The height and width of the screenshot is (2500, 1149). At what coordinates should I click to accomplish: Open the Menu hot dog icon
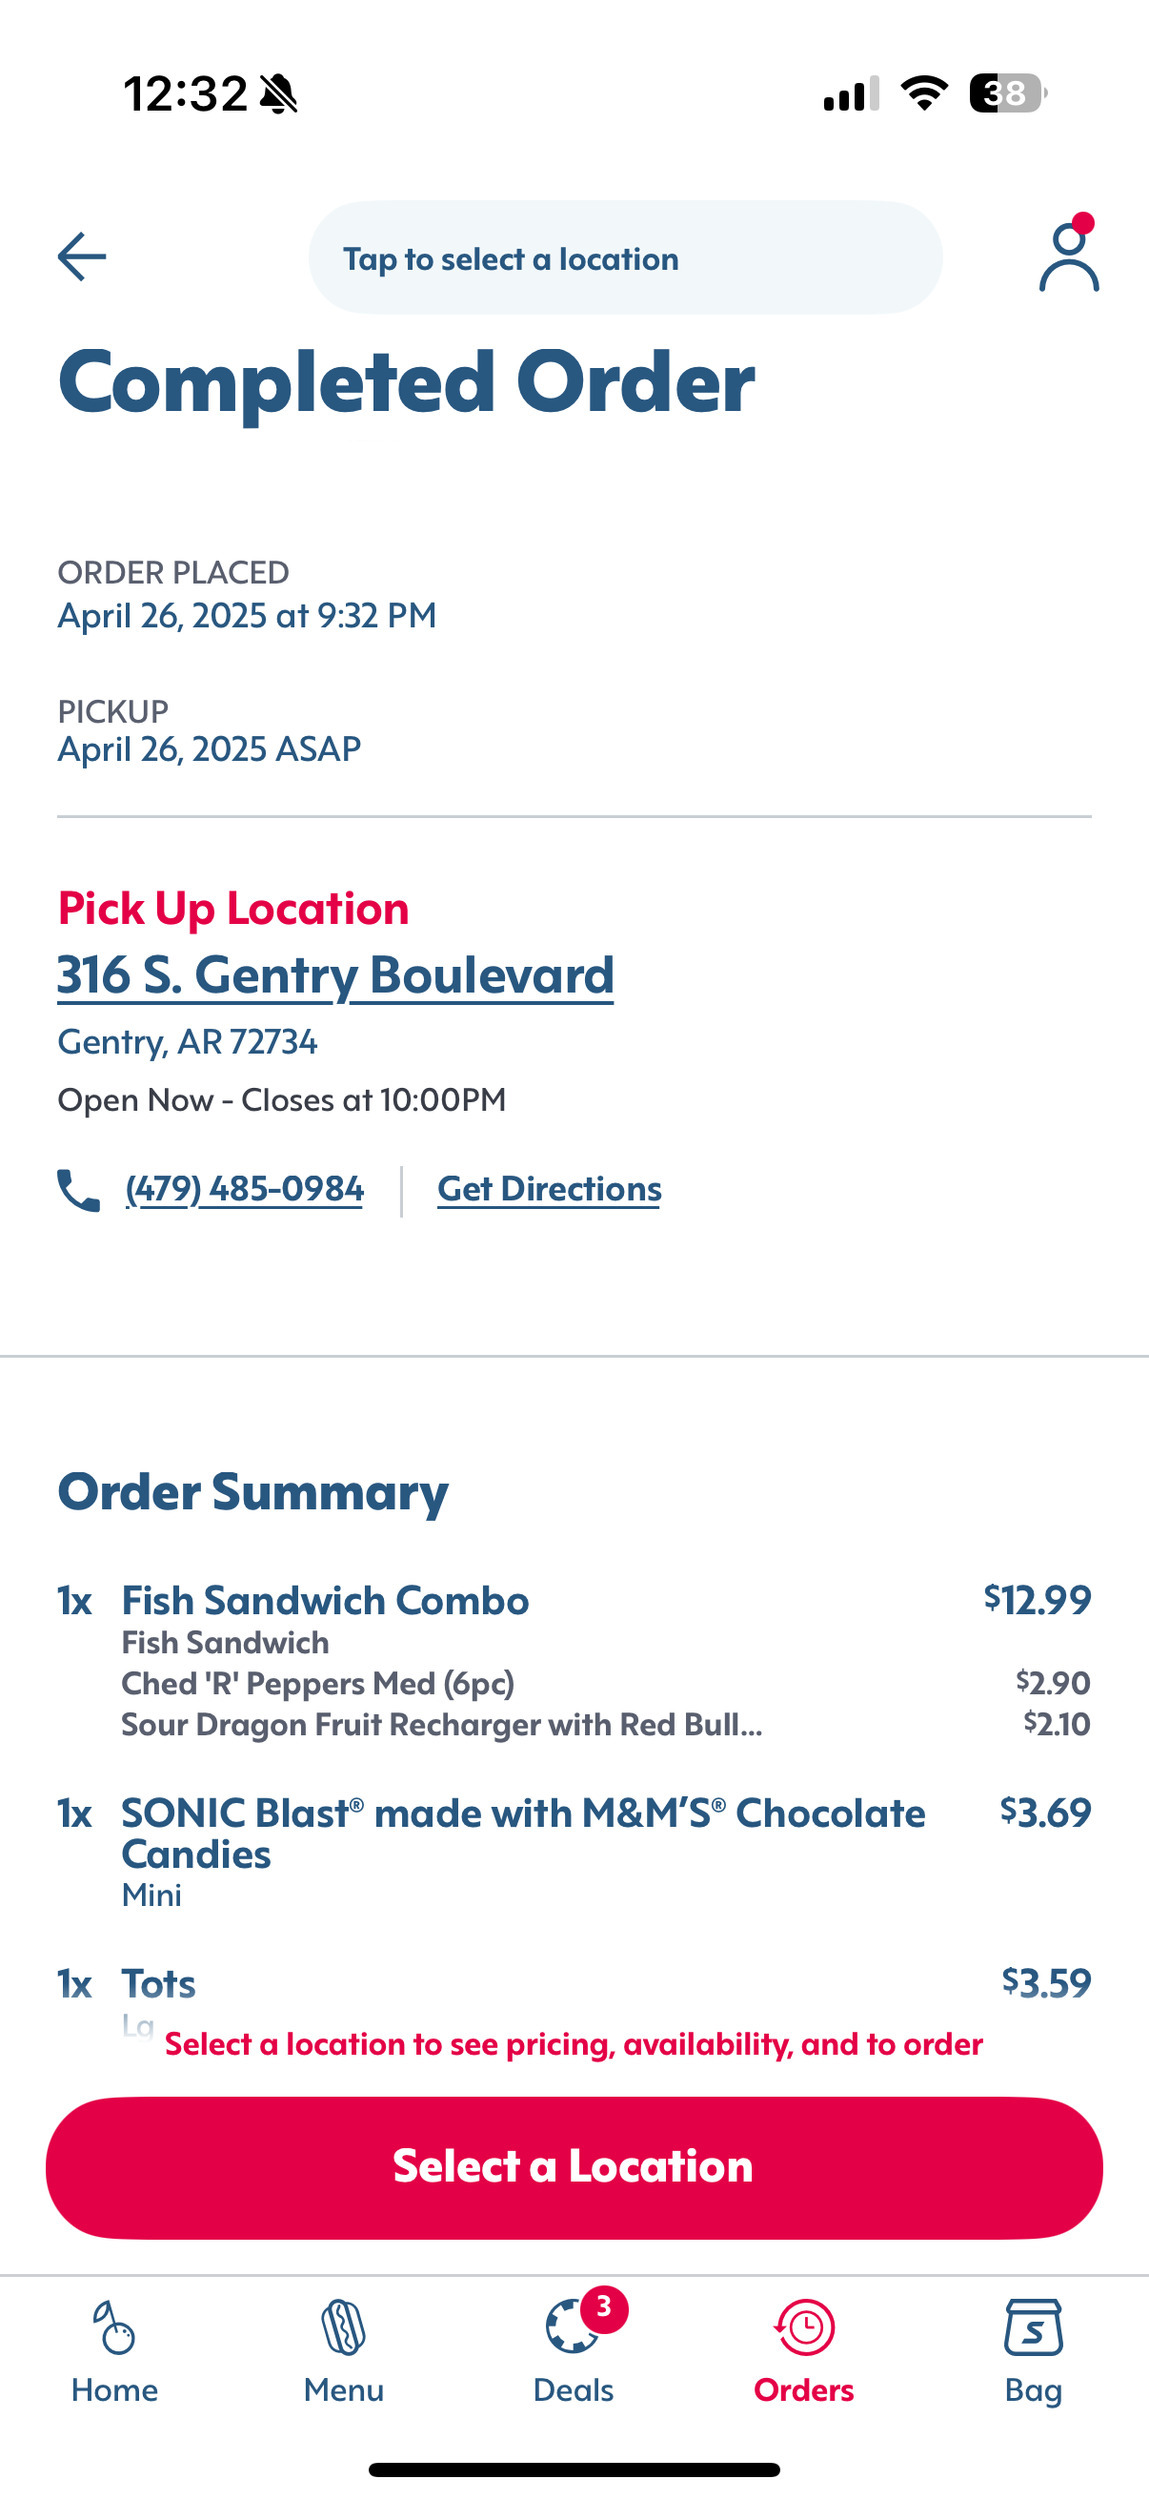coord(344,2326)
